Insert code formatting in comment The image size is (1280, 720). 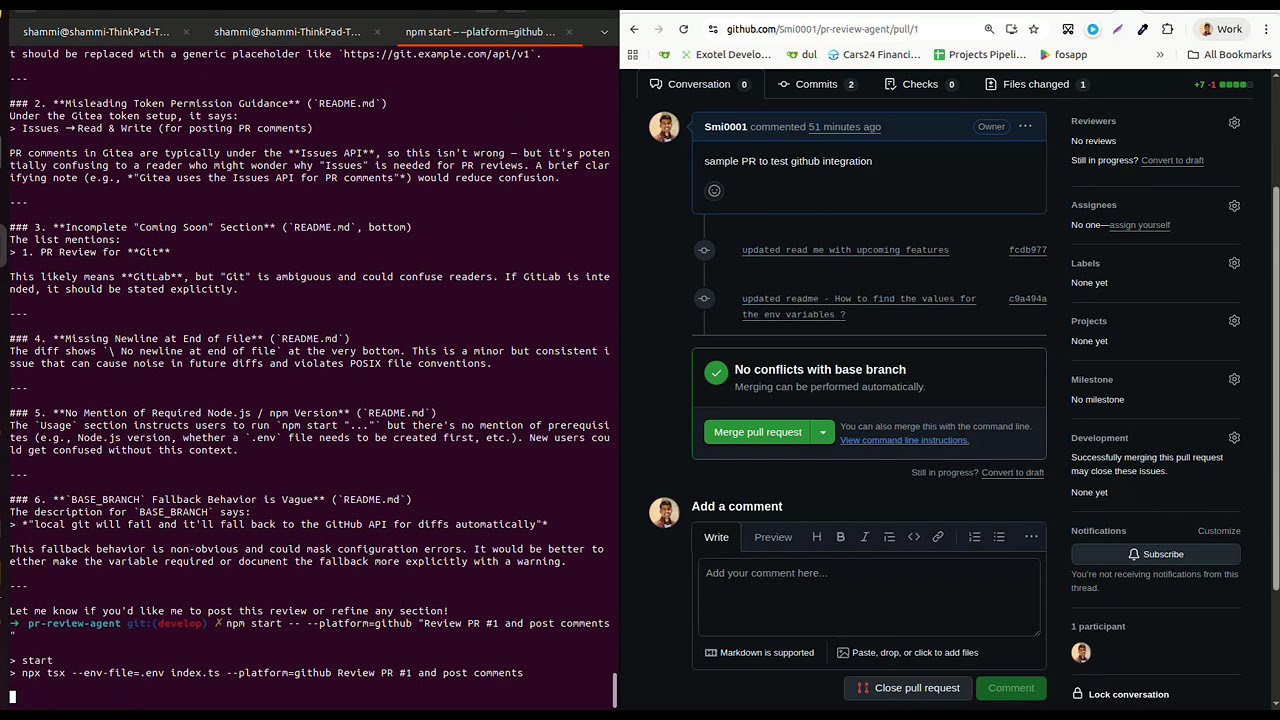tap(913, 537)
